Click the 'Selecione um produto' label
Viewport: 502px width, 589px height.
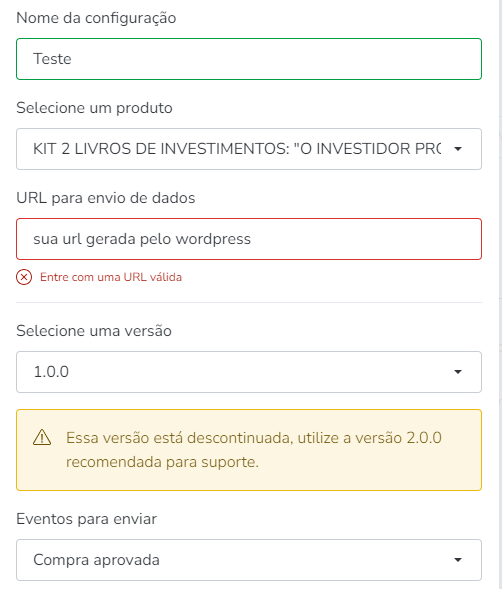94,108
